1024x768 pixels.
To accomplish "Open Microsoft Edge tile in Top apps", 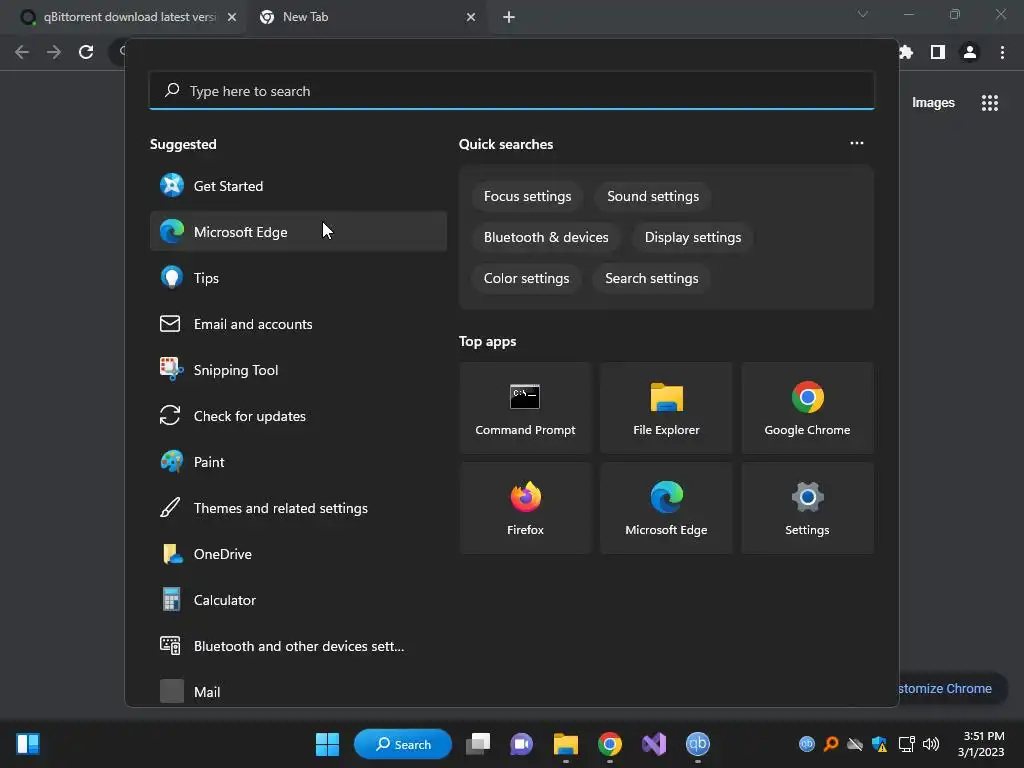I will tap(666, 508).
